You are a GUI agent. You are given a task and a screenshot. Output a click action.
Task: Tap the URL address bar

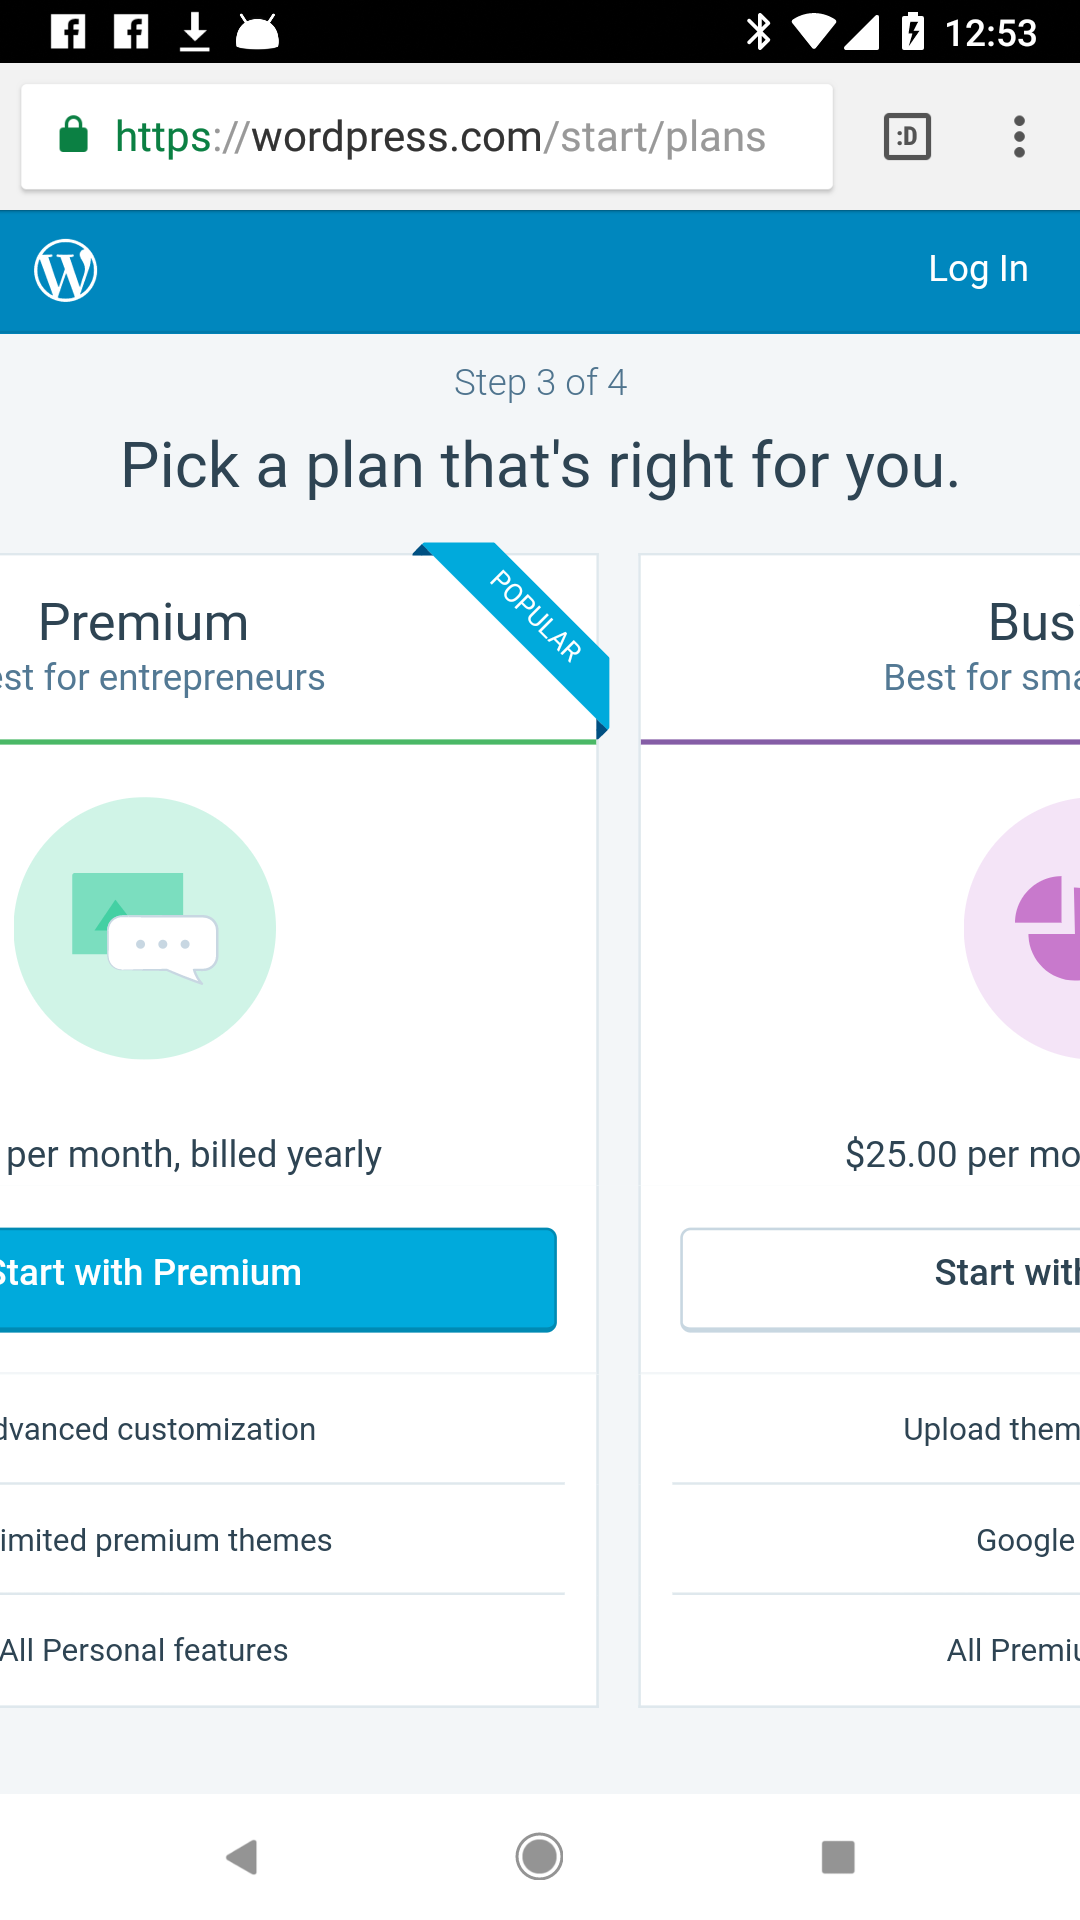click(440, 137)
